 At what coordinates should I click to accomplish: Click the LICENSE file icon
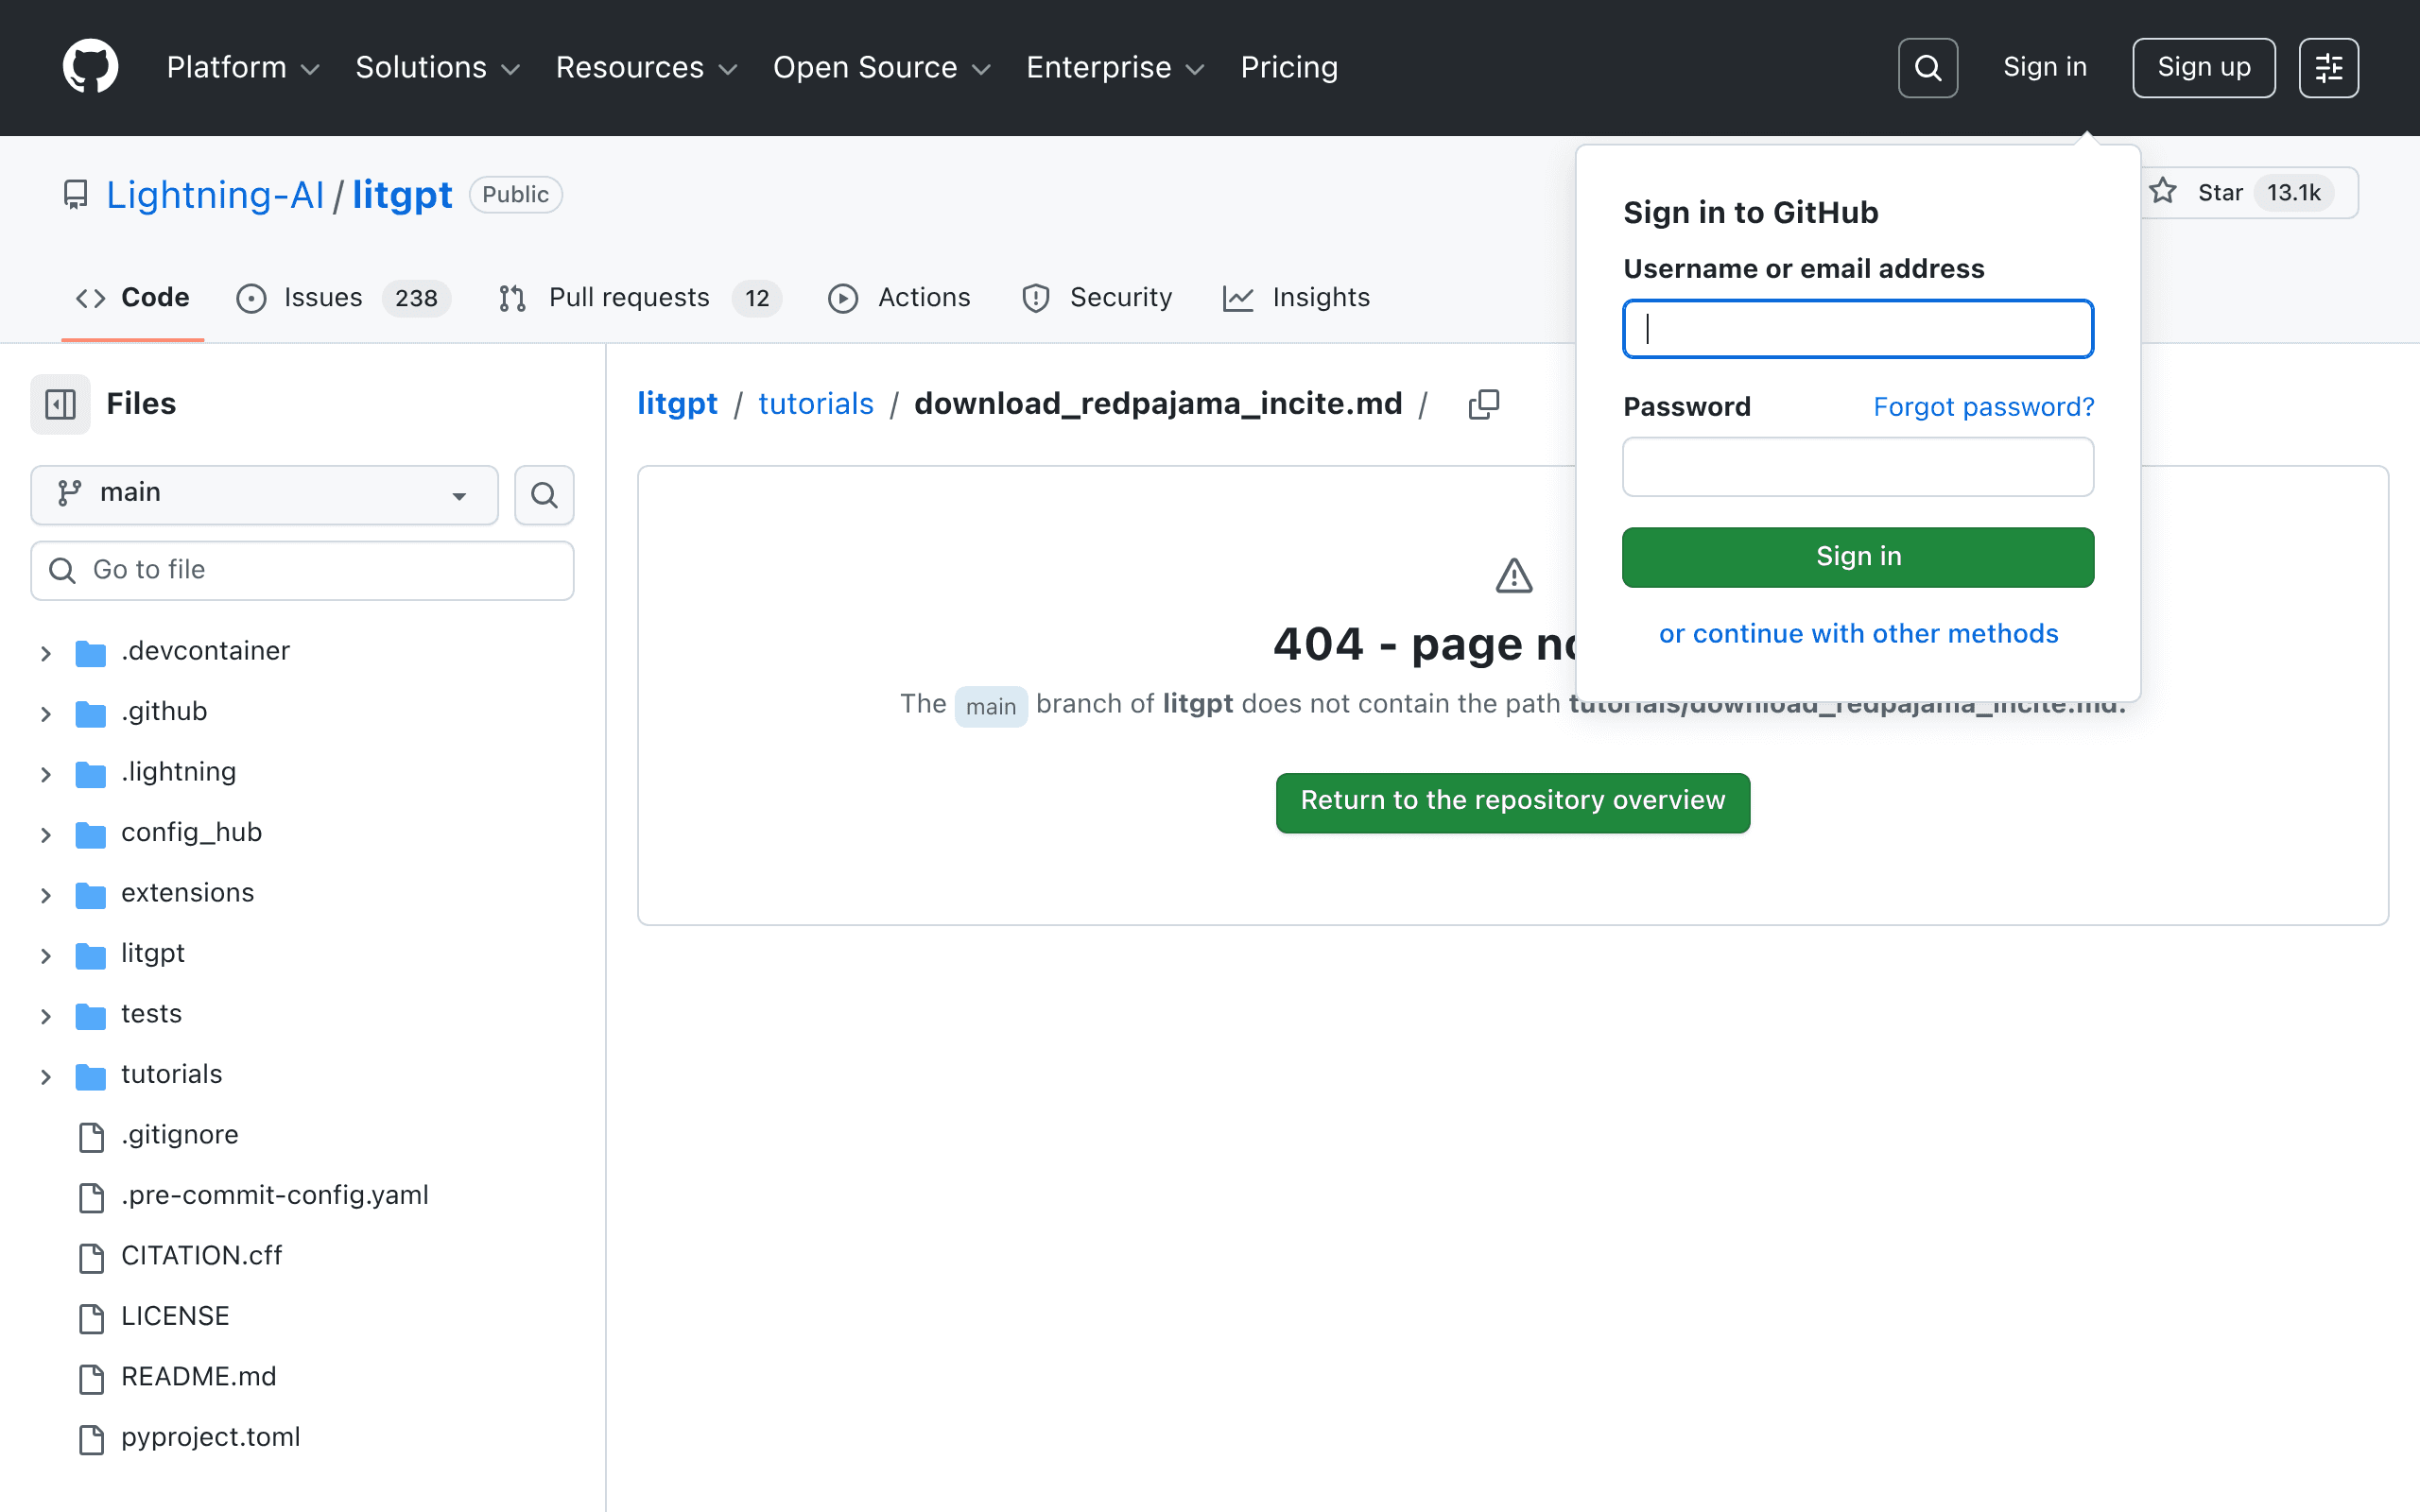[x=91, y=1318]
